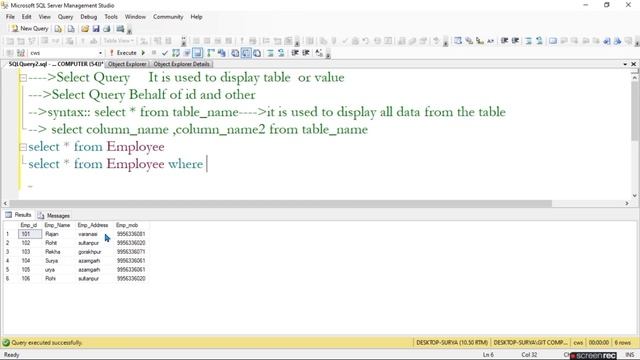The width and height of the screenshot is (640, 360).
Task: Show the Results tab
Action: click(x=18, y=215)
